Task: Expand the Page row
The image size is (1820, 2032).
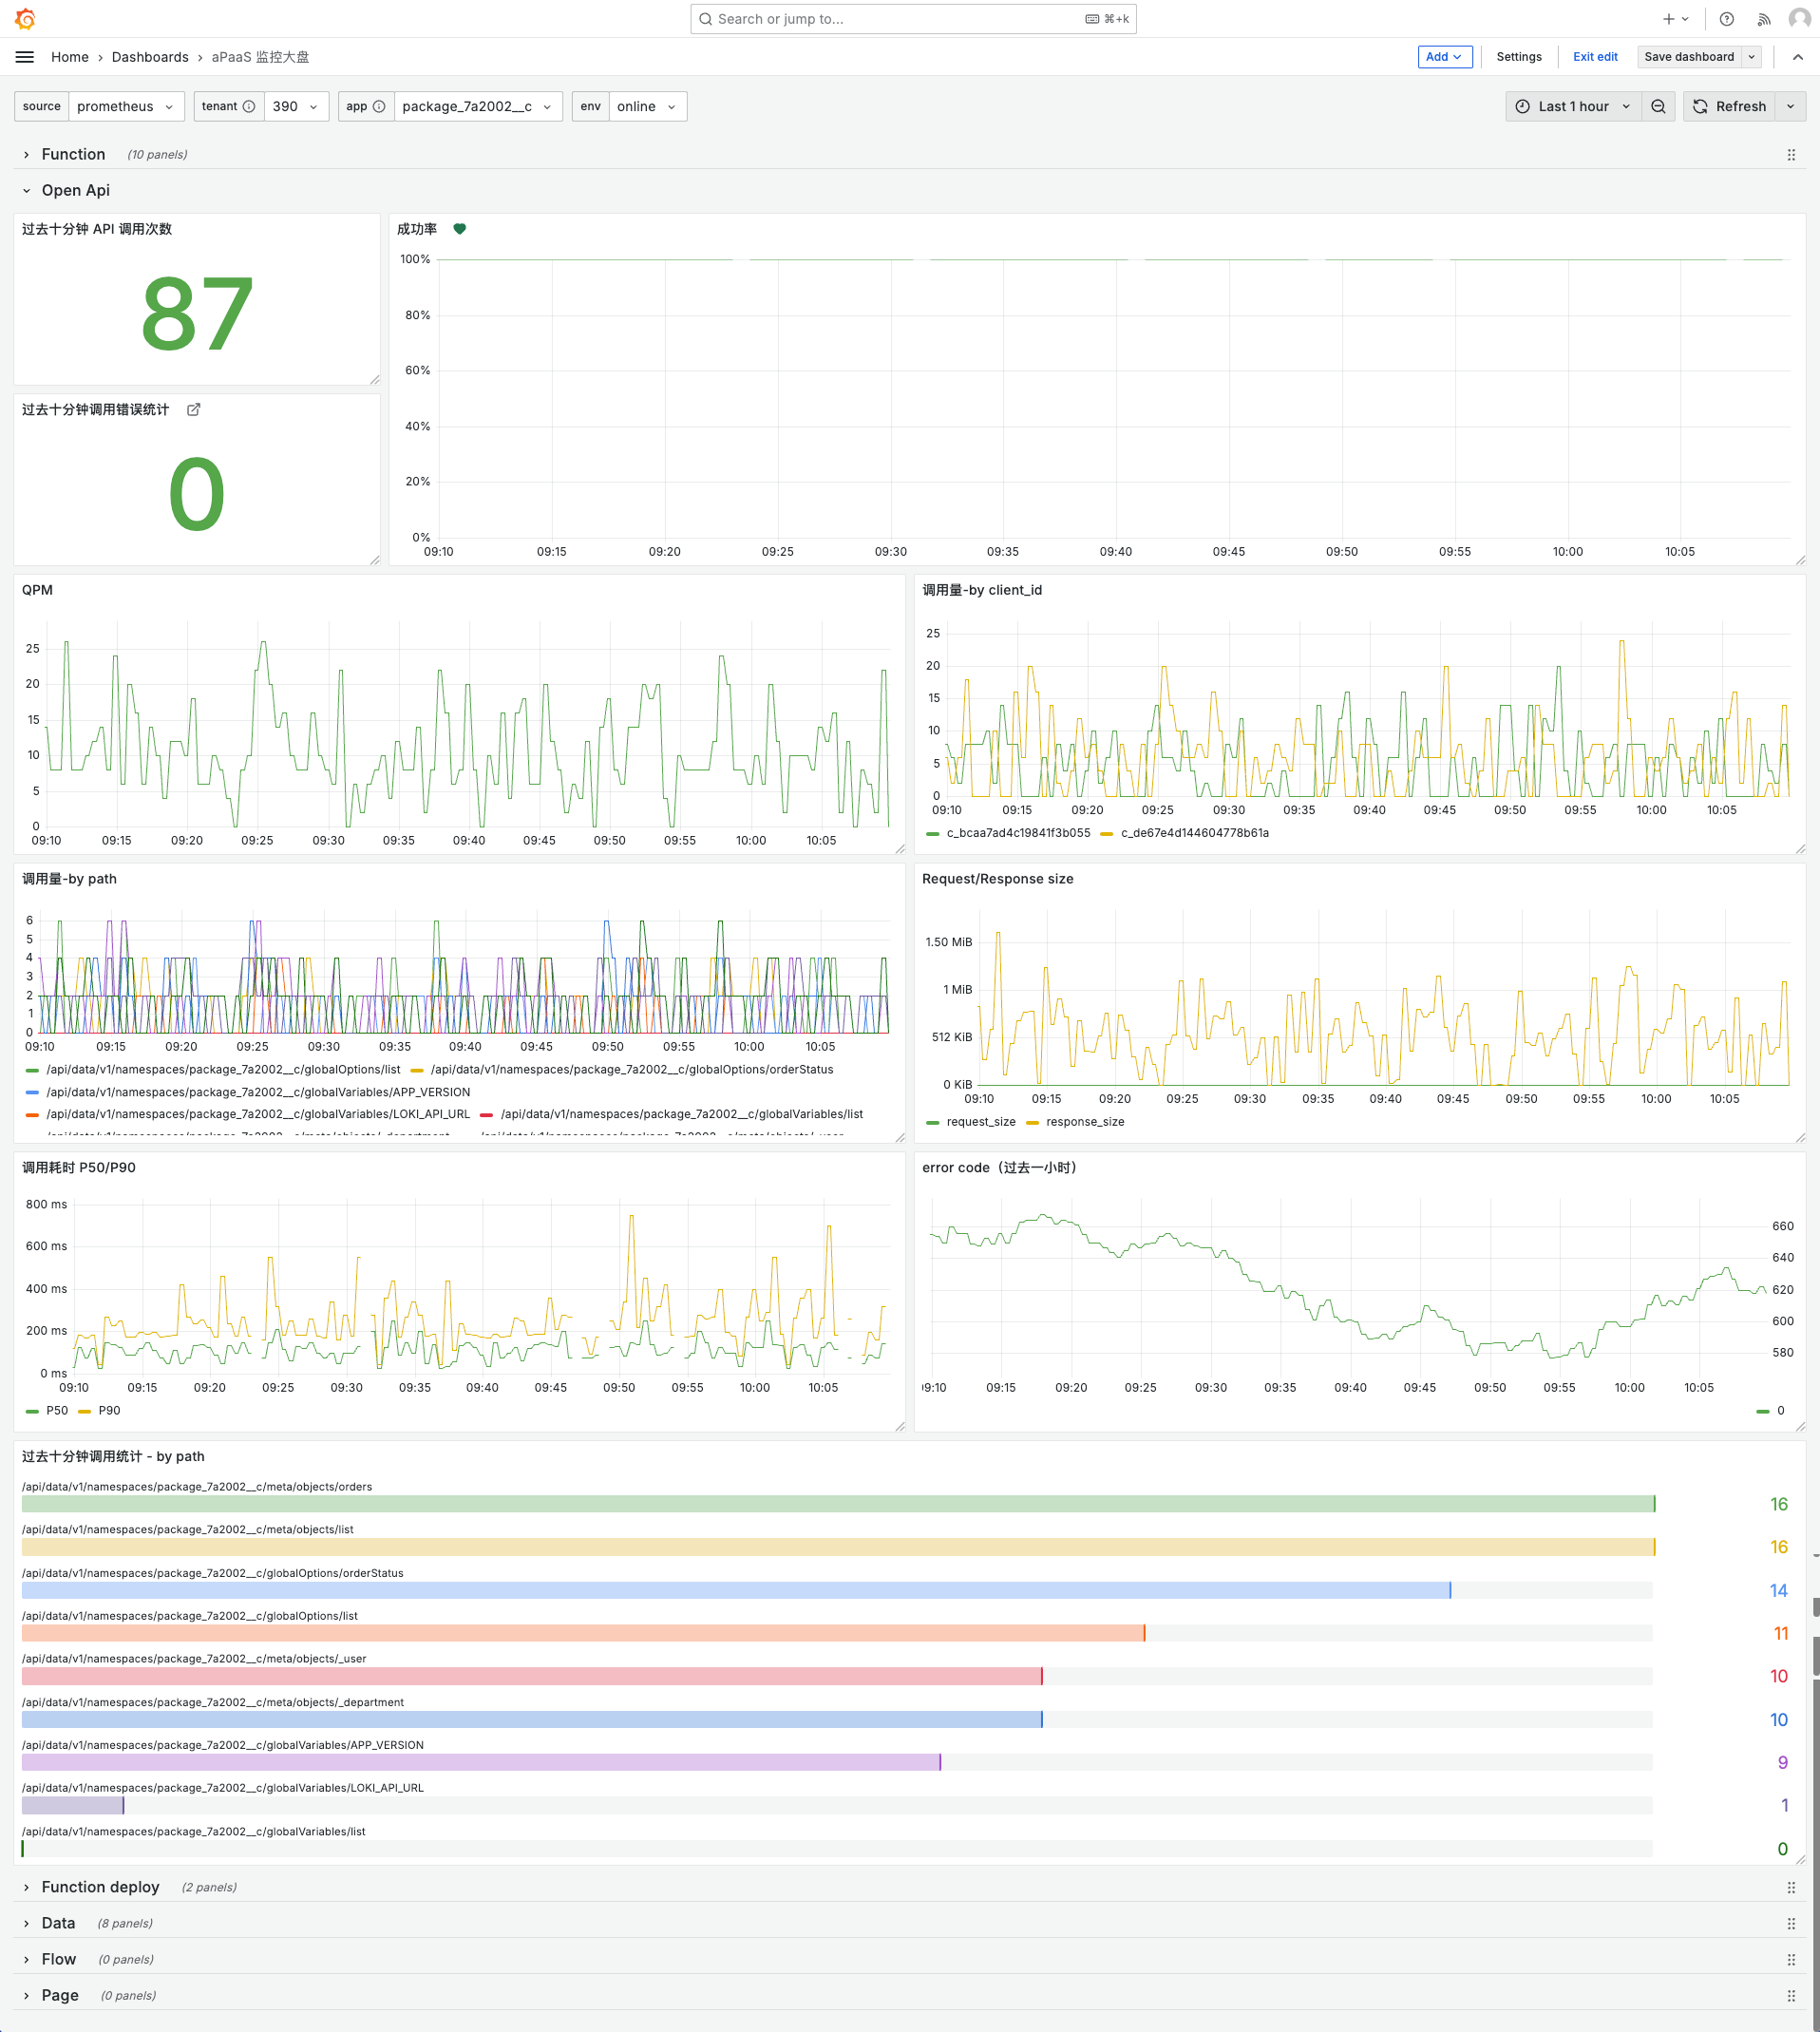Action: click(60, 1996)
